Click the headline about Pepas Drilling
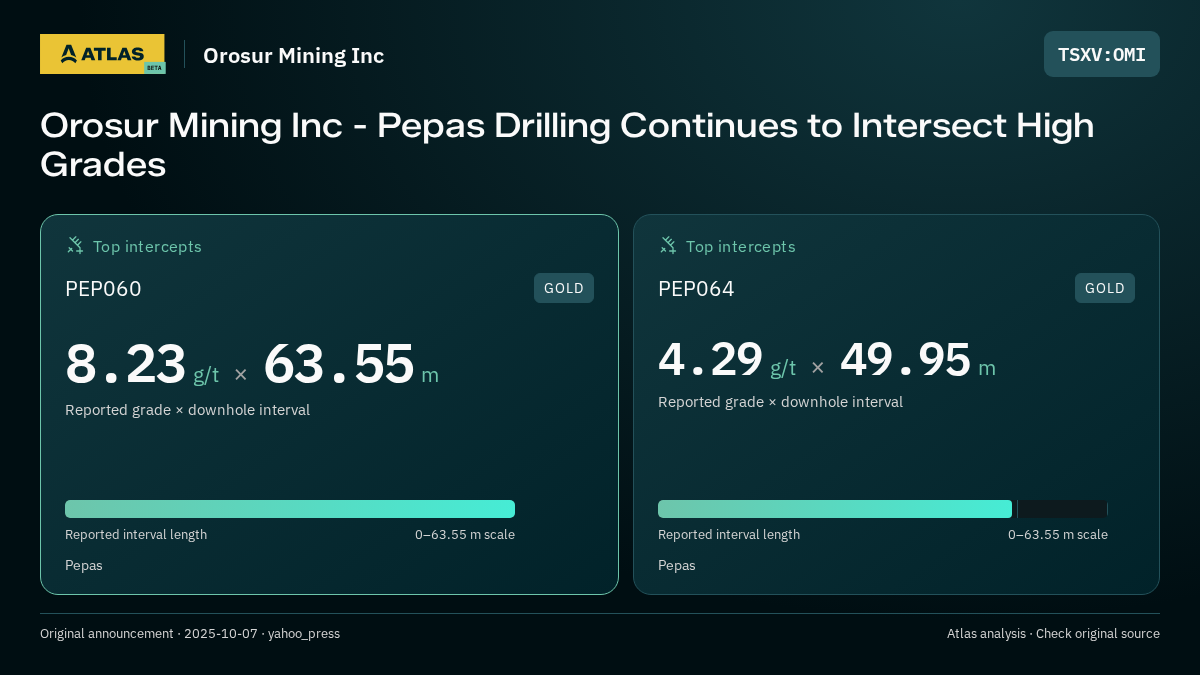 [x=567, y=145]
